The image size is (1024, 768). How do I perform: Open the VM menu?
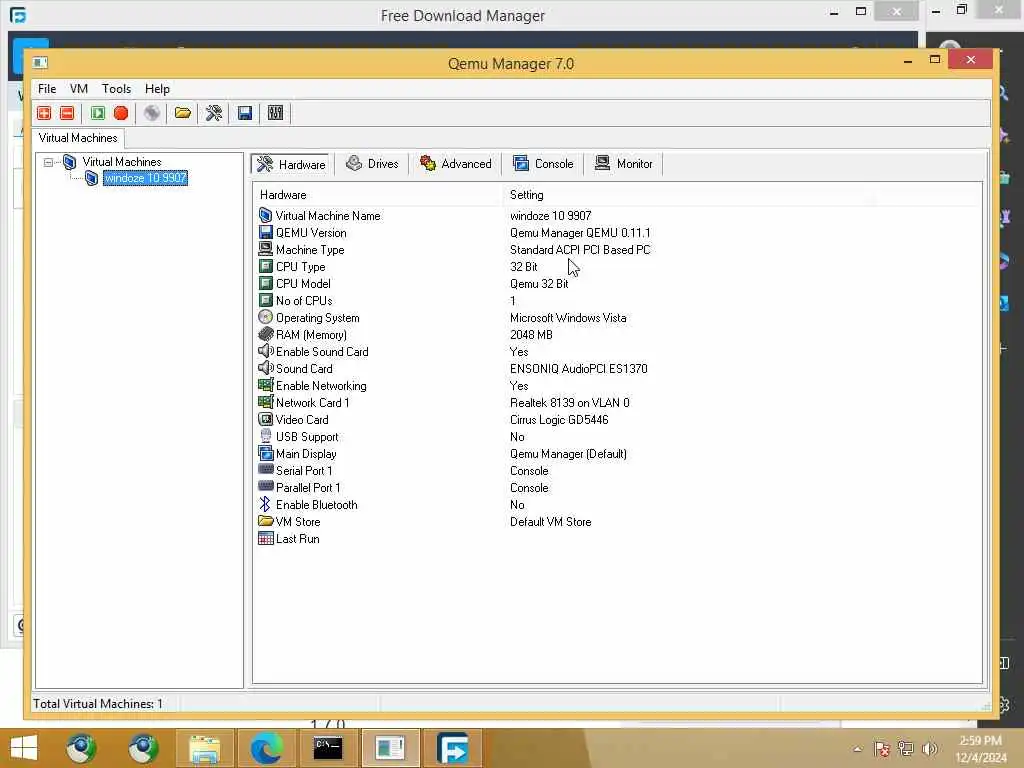click(78, 89)
